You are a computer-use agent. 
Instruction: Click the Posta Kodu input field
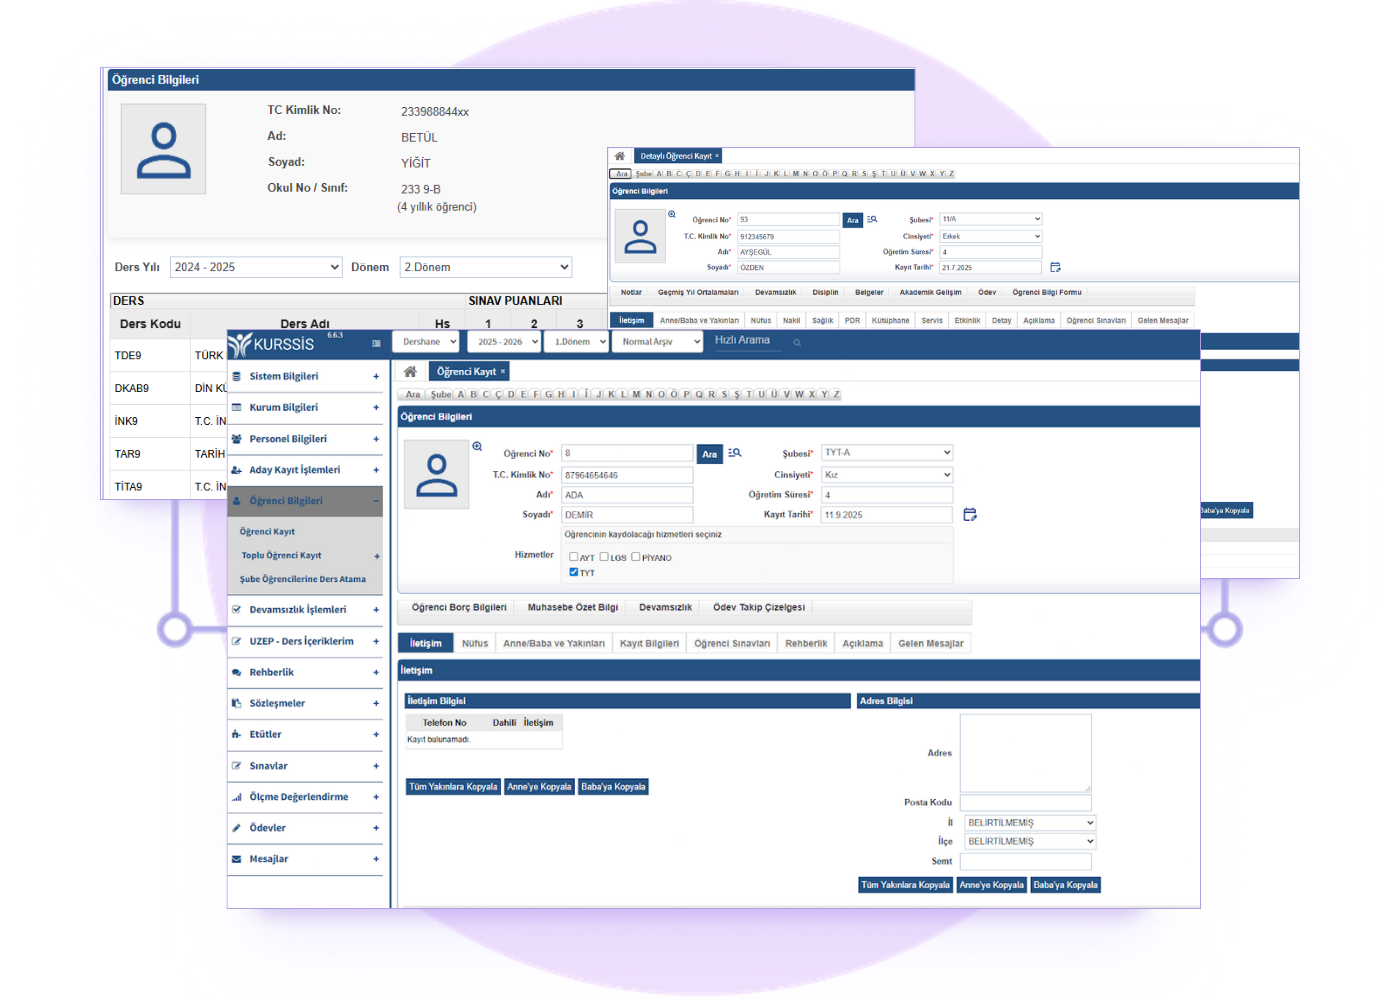(1025, 802)
